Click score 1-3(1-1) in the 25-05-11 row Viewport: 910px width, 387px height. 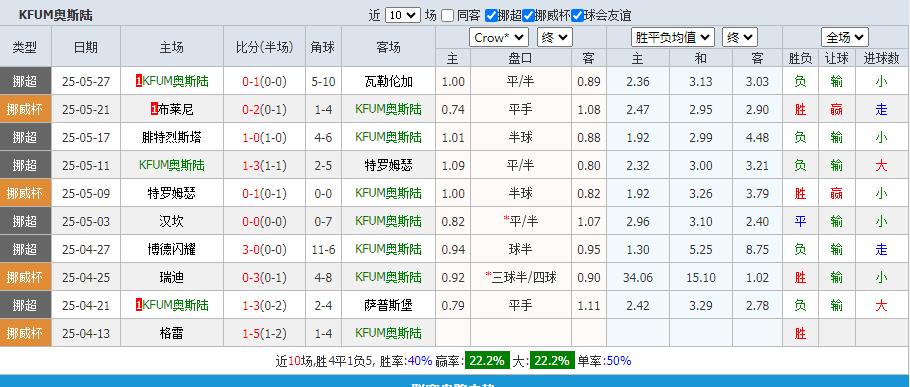[x=264, y=165]
